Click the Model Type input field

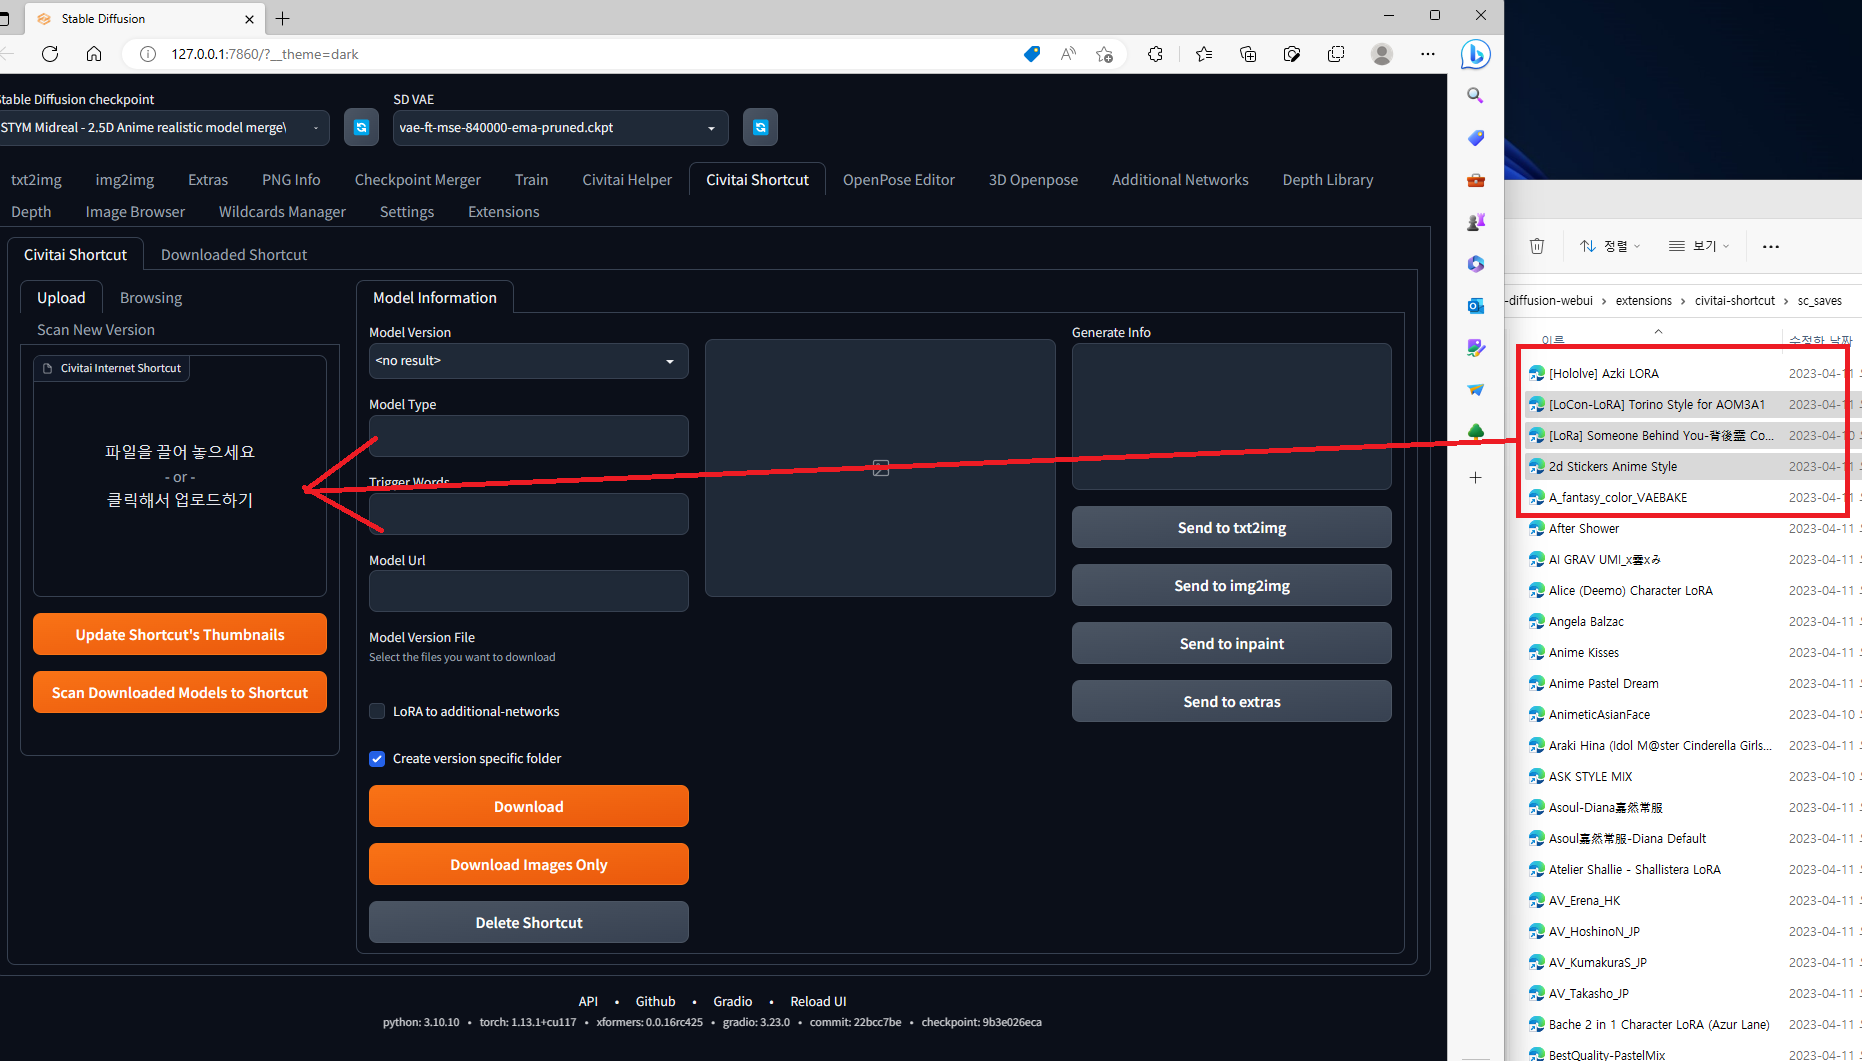click(x=528, y=436)
